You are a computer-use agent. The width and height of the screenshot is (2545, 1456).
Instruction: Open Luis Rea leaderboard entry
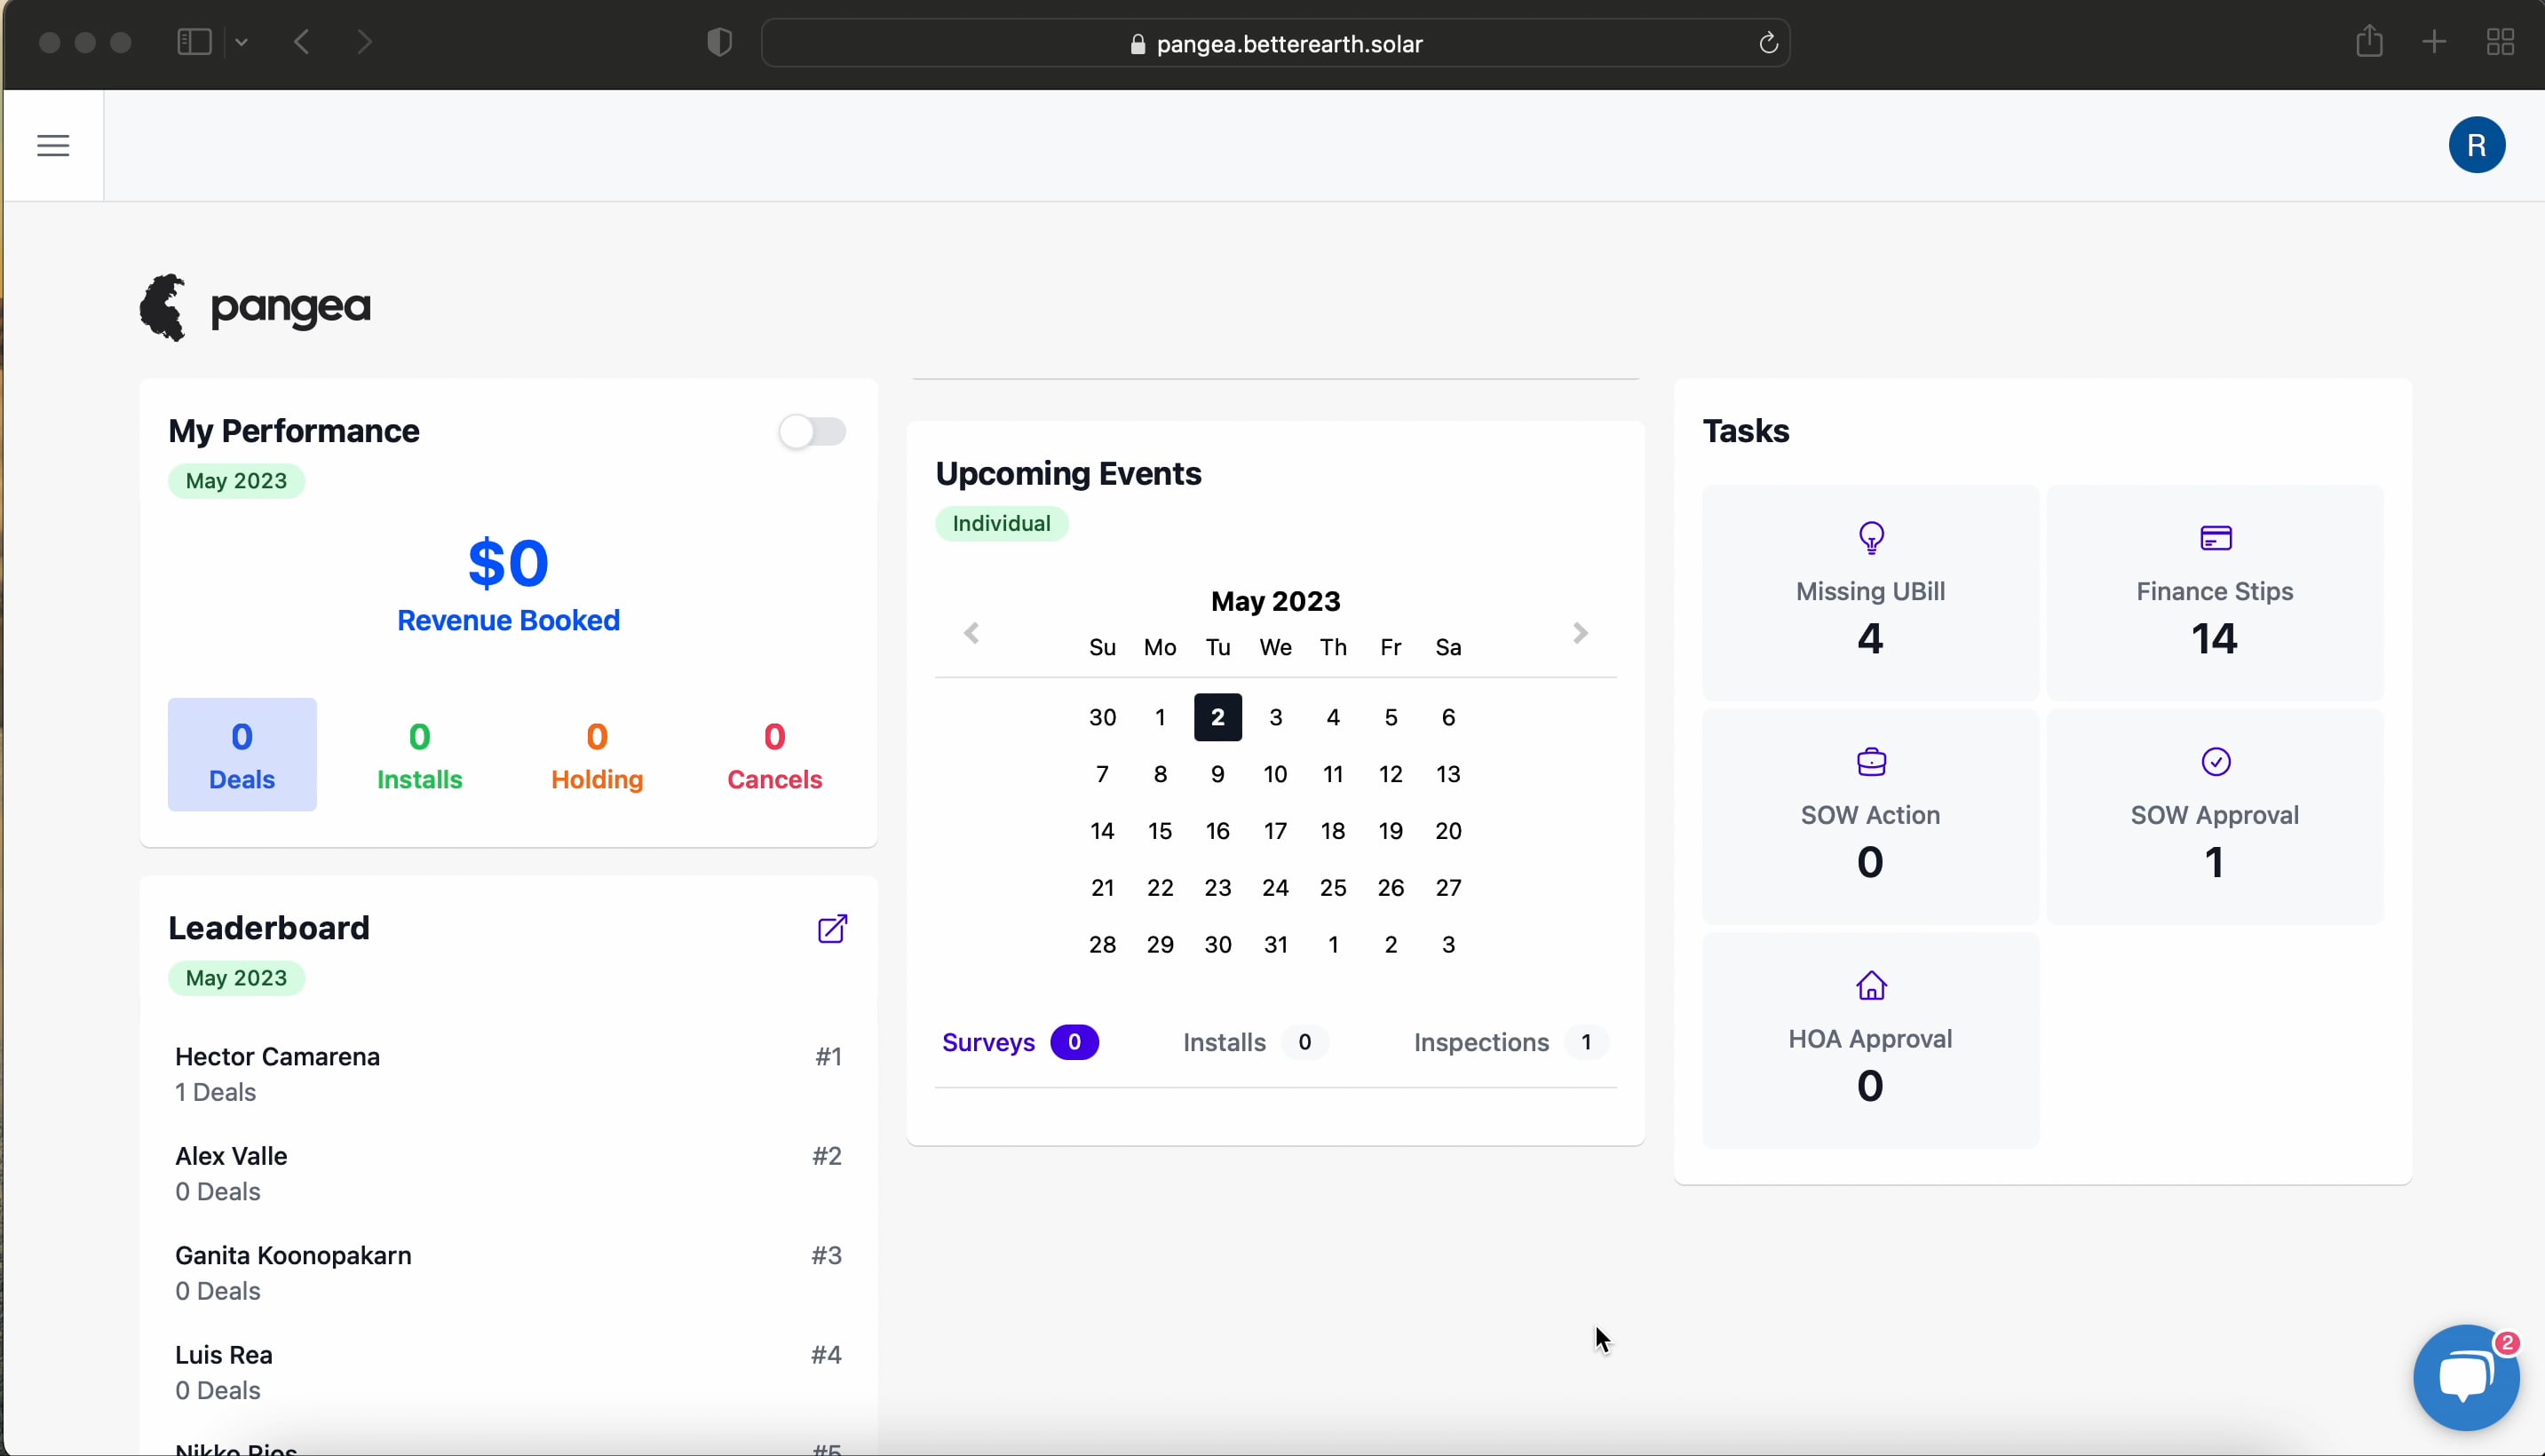click(x=508, y=1372)
